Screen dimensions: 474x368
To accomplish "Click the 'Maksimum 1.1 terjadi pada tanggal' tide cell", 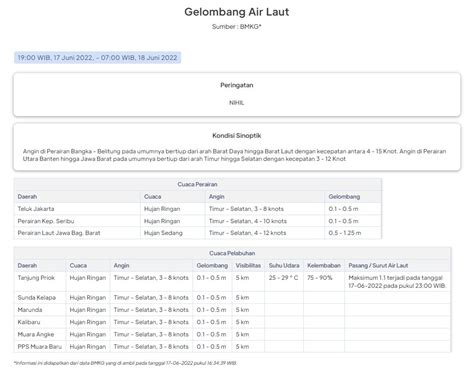I will tap(397, 282).
